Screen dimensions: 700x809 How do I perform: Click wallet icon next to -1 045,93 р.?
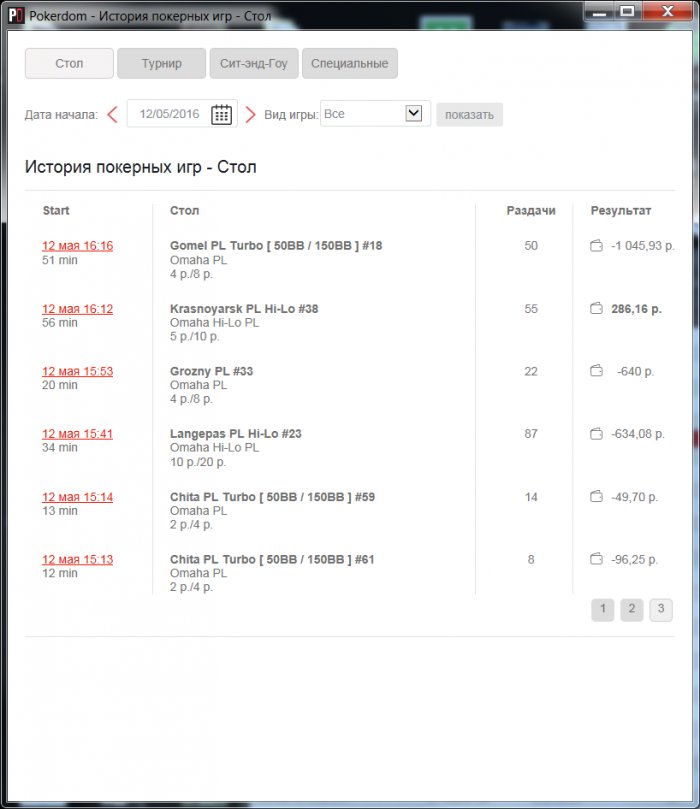point(596,246)
